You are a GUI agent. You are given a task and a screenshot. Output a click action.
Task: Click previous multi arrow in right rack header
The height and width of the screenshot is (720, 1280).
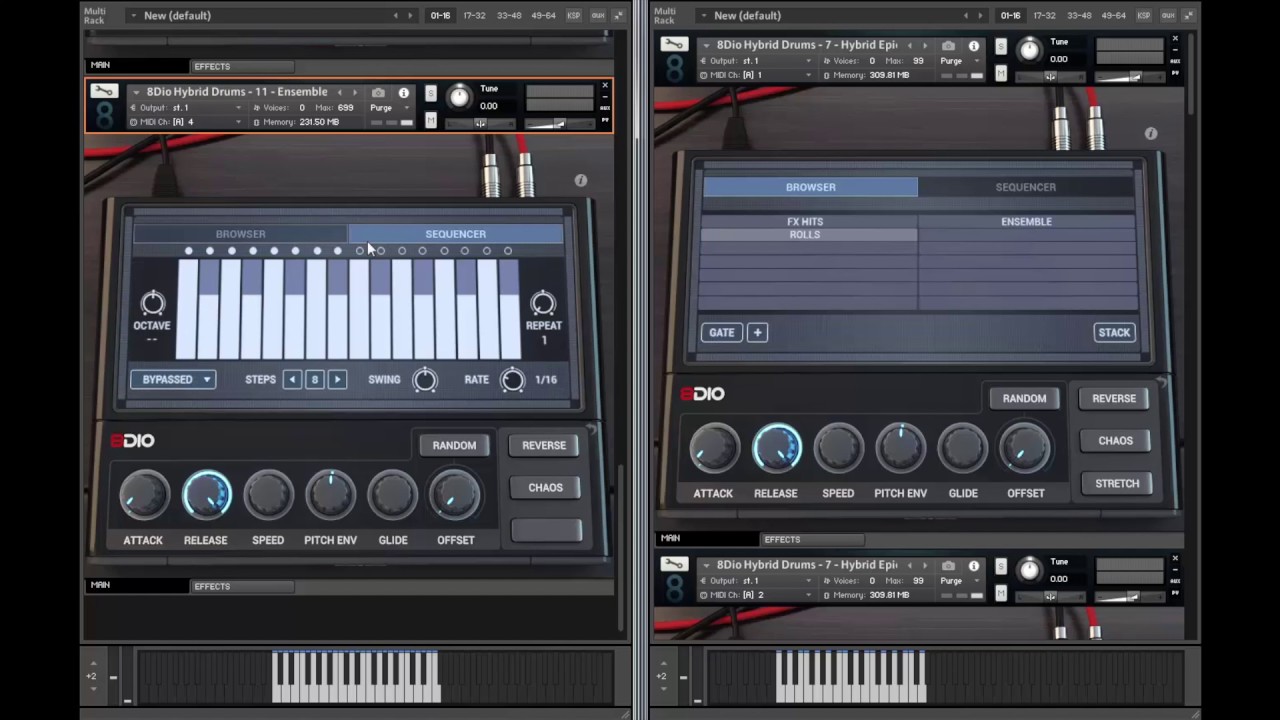[965, 15]
